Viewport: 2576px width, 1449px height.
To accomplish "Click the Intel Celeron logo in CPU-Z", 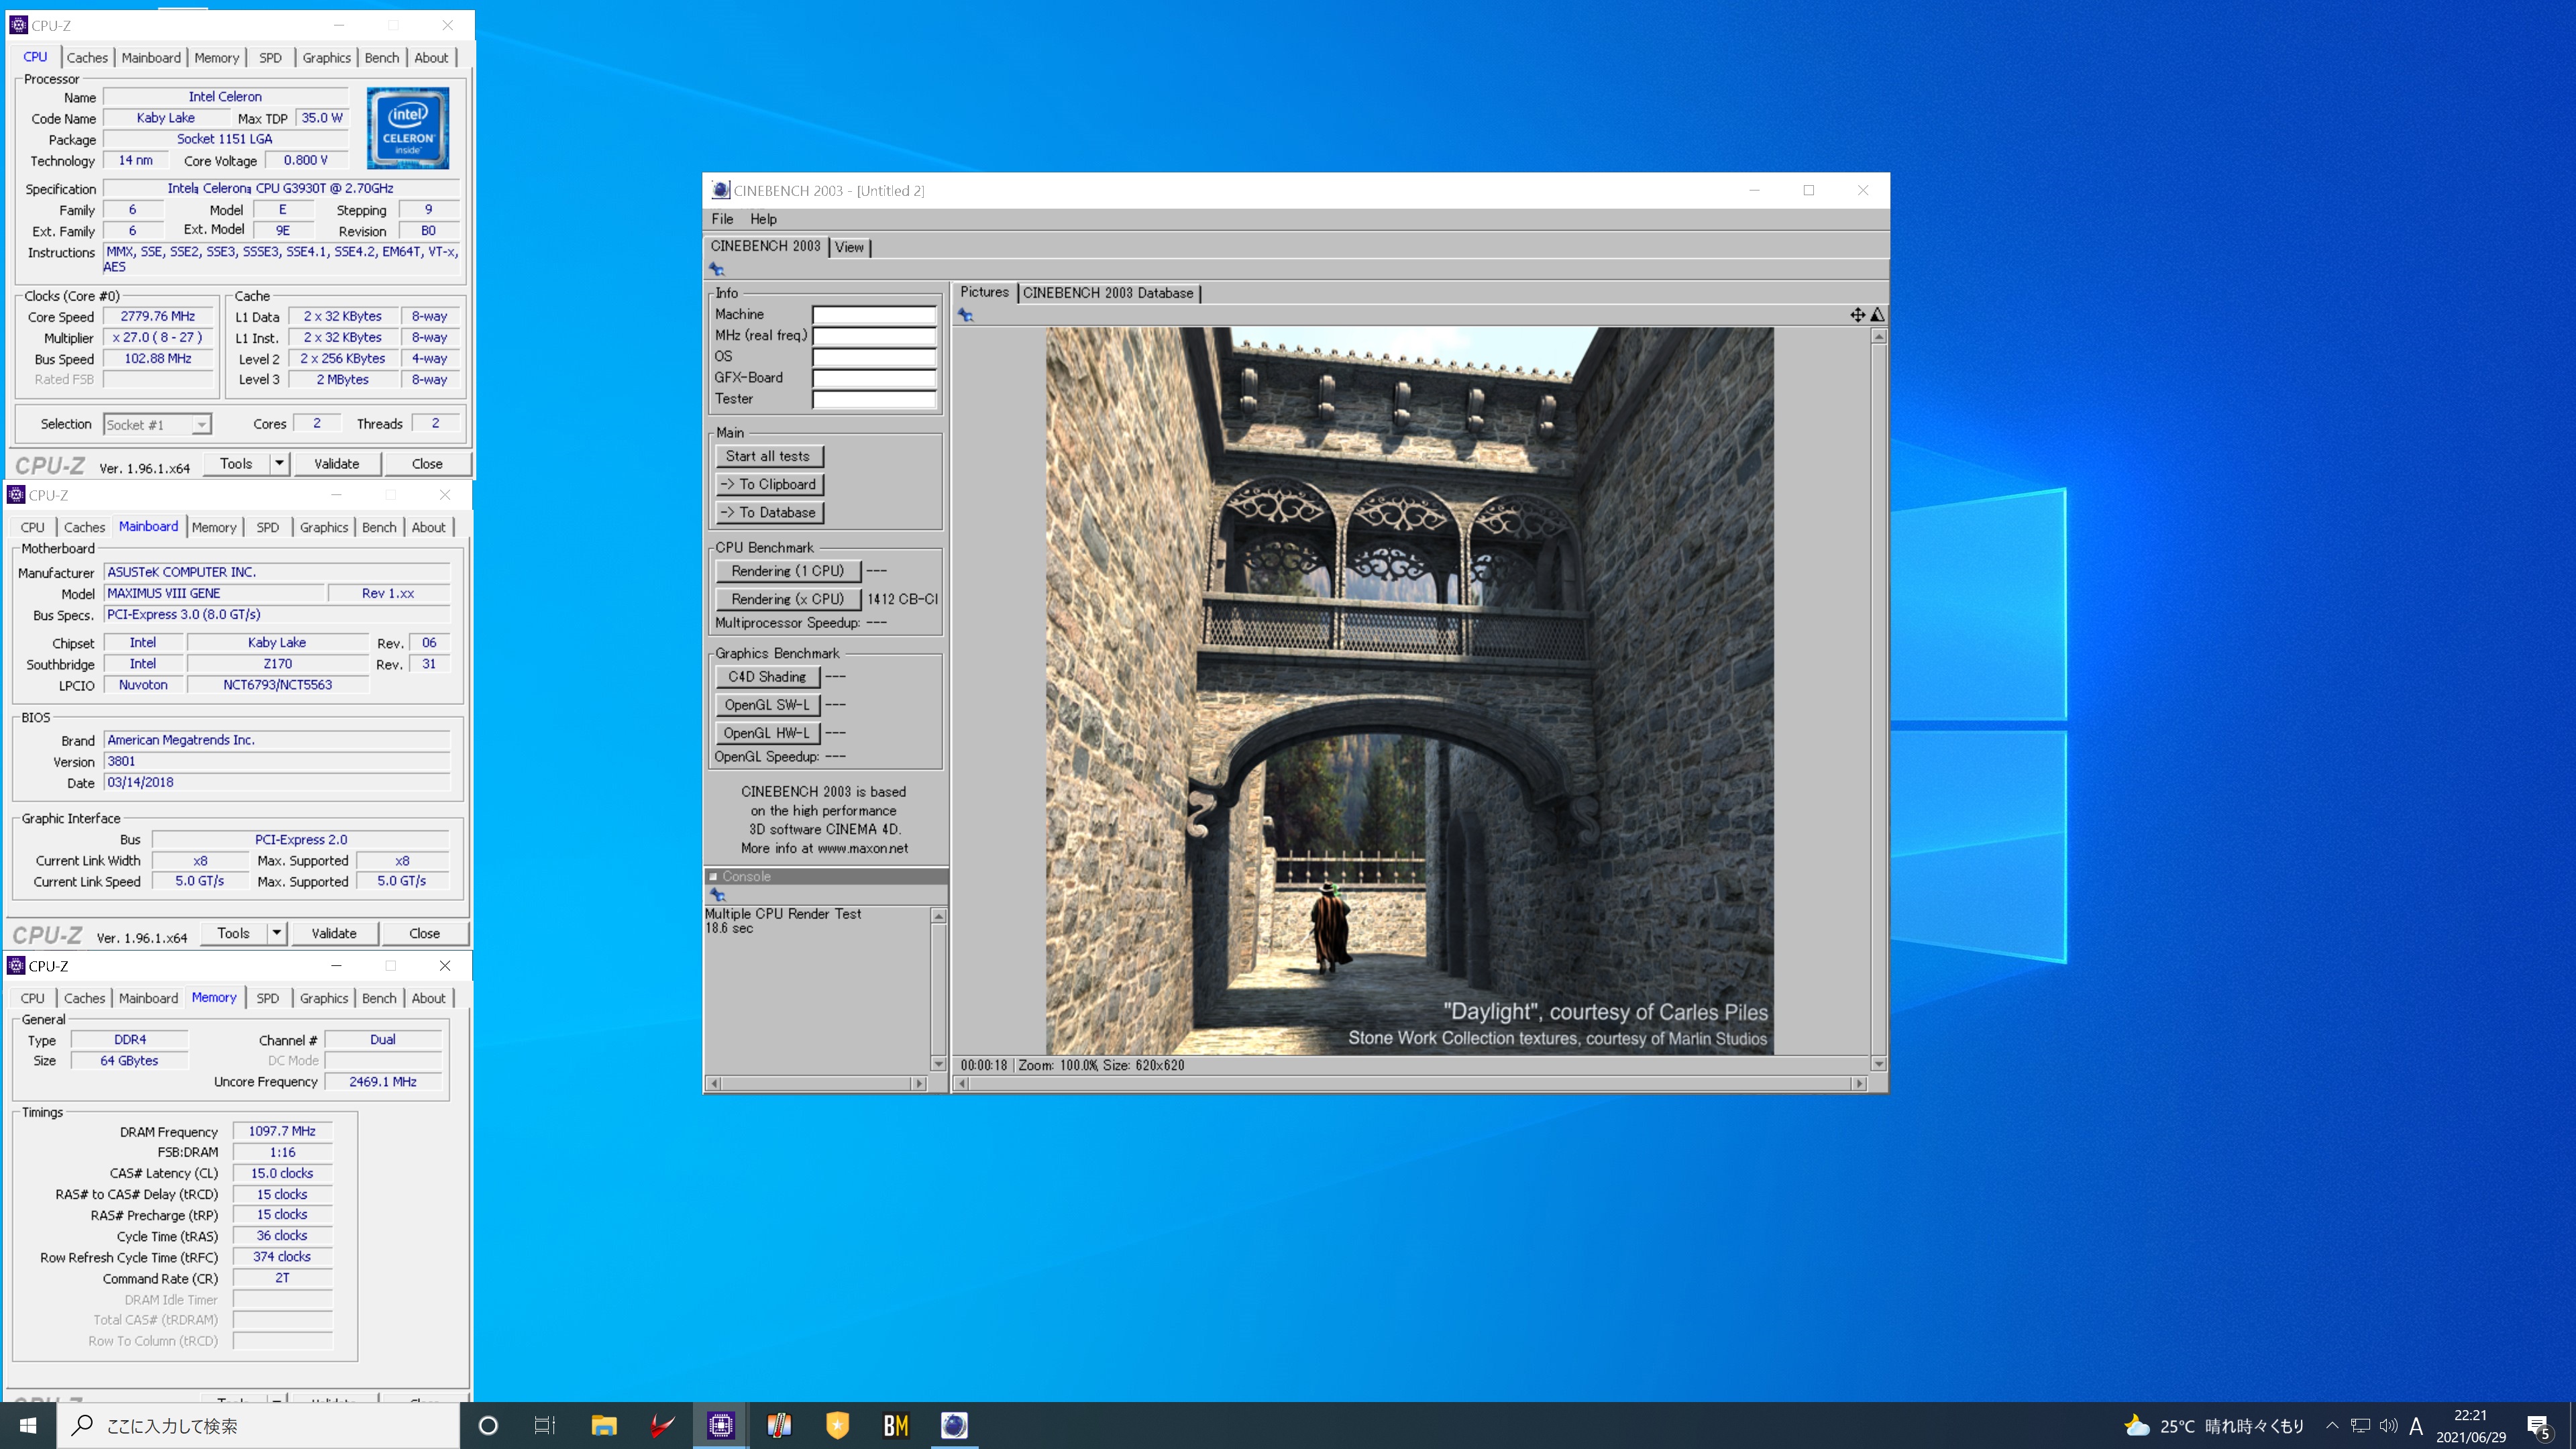I will coord(408,128).
